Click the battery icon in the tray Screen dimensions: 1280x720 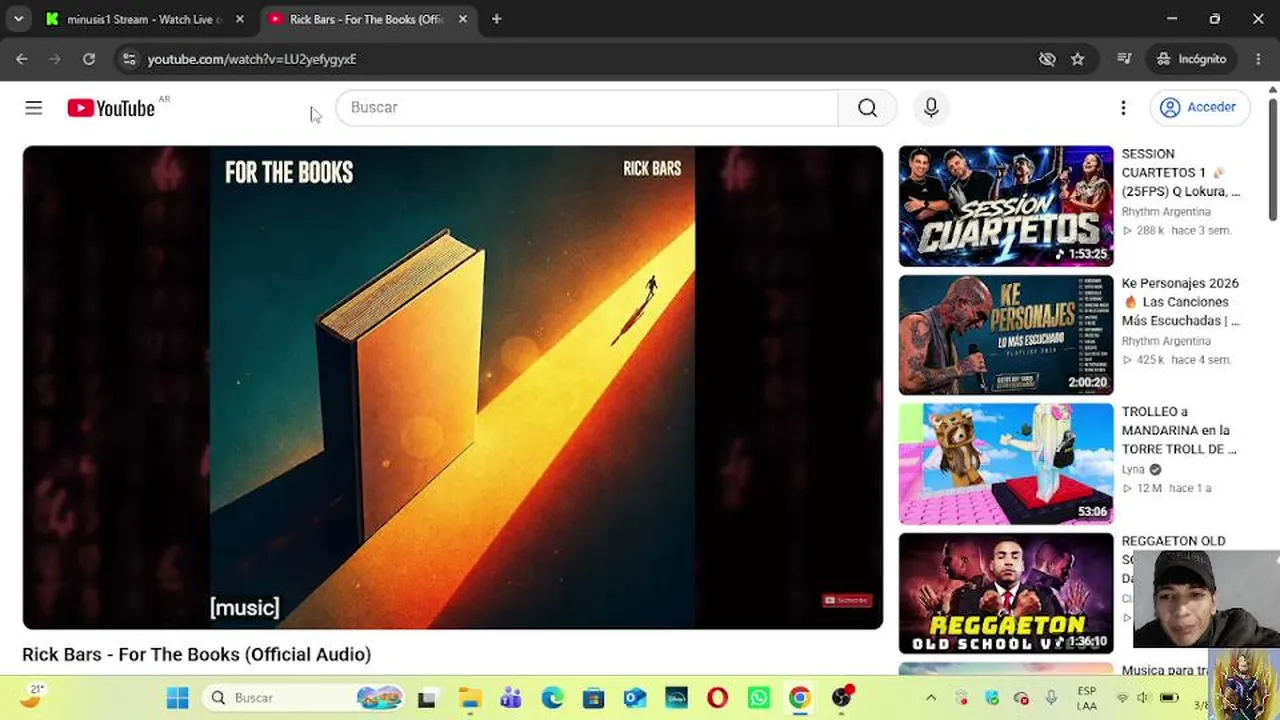[x=1168, y=698]
